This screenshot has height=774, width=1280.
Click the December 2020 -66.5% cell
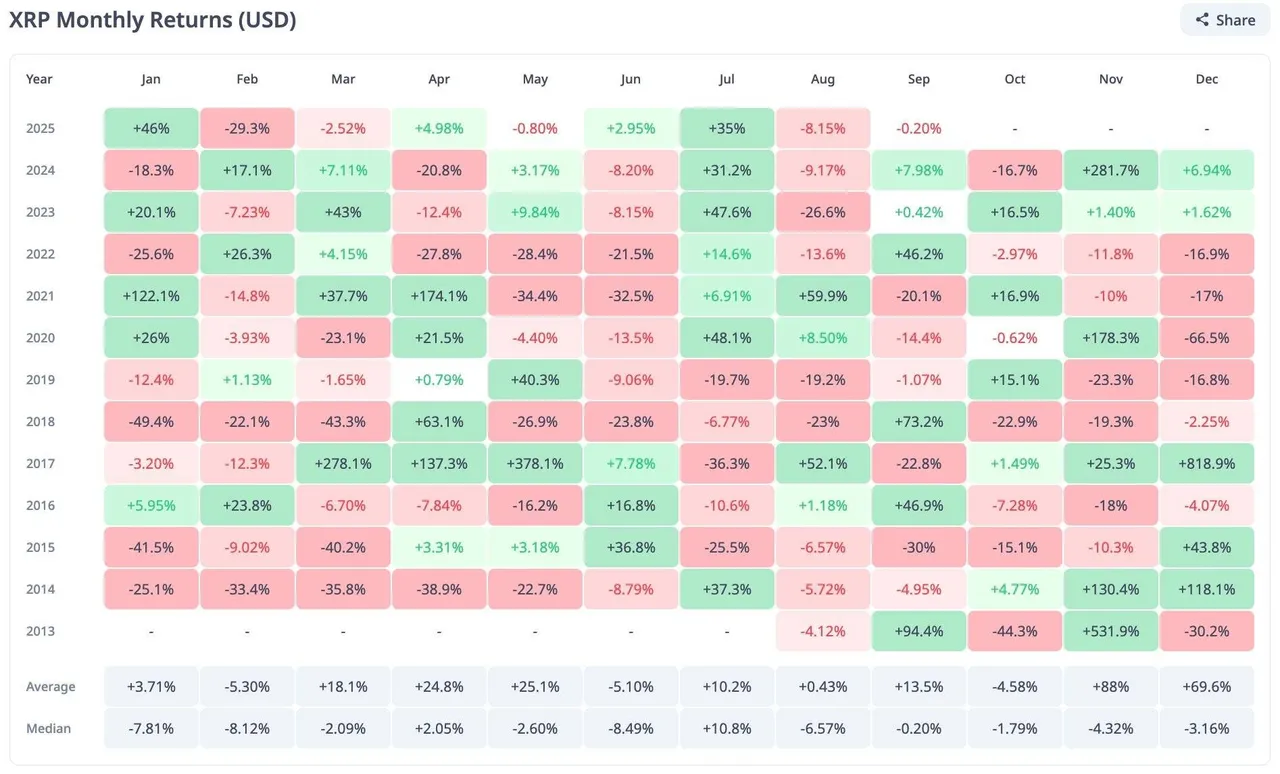[x=1207, y=338]
